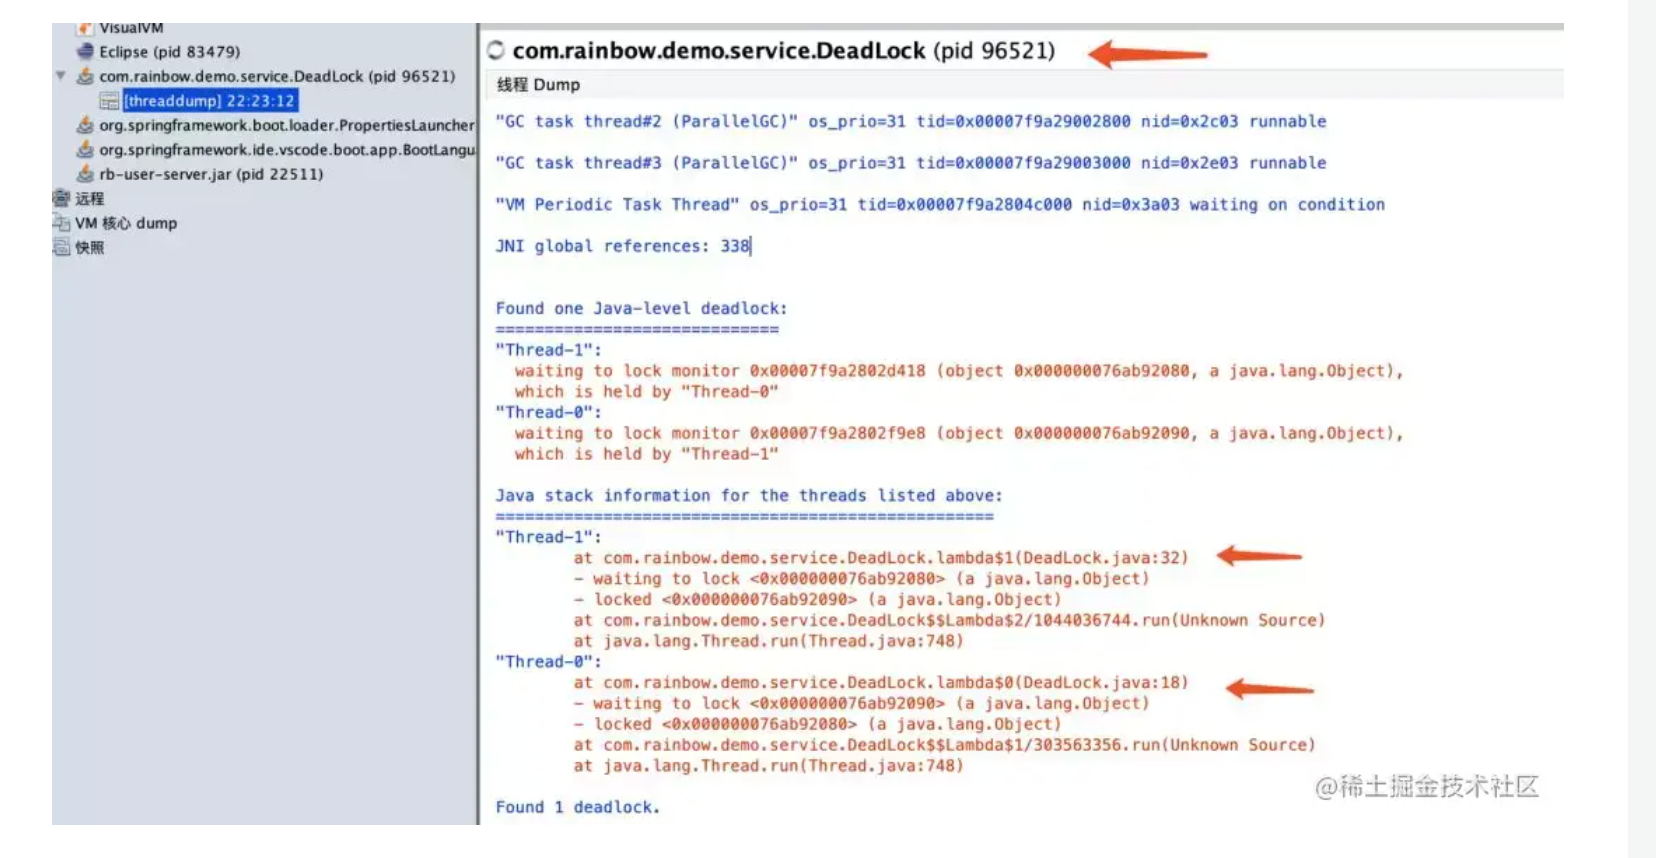Click the which is held by "Thread-0" line

click(646, 392)
